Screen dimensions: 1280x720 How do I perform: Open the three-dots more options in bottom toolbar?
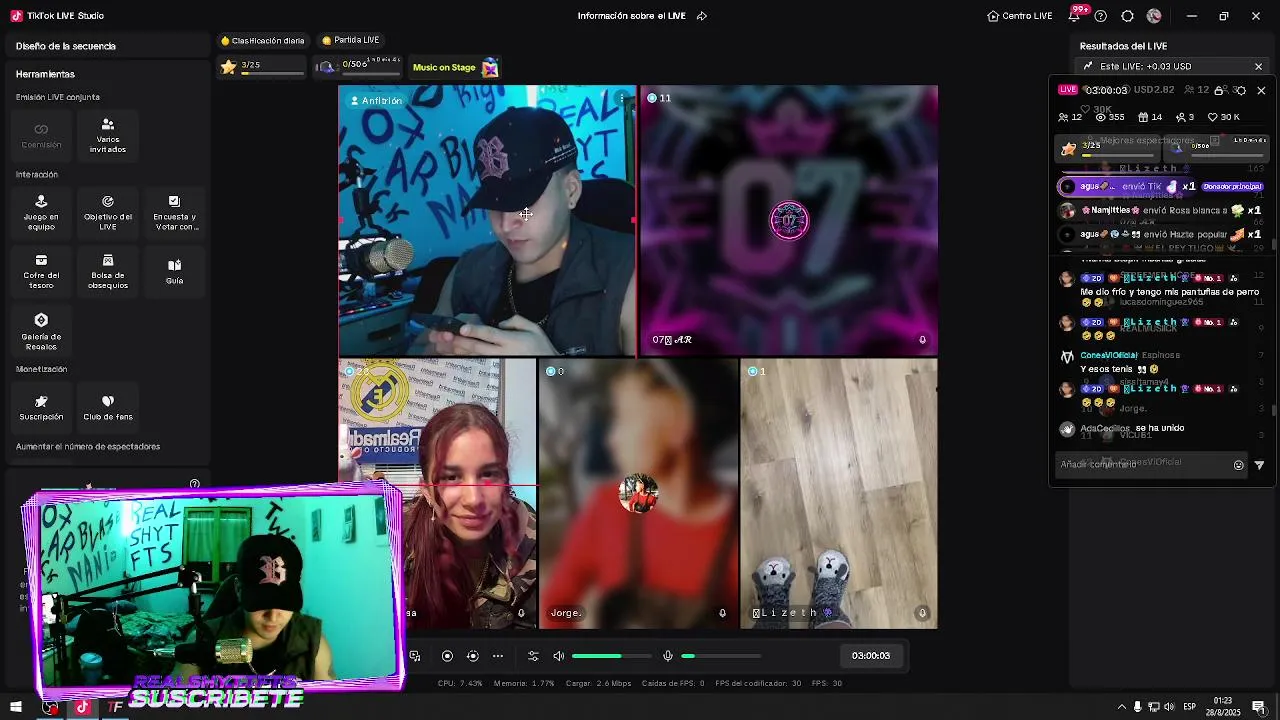click(x=498, y=656)
